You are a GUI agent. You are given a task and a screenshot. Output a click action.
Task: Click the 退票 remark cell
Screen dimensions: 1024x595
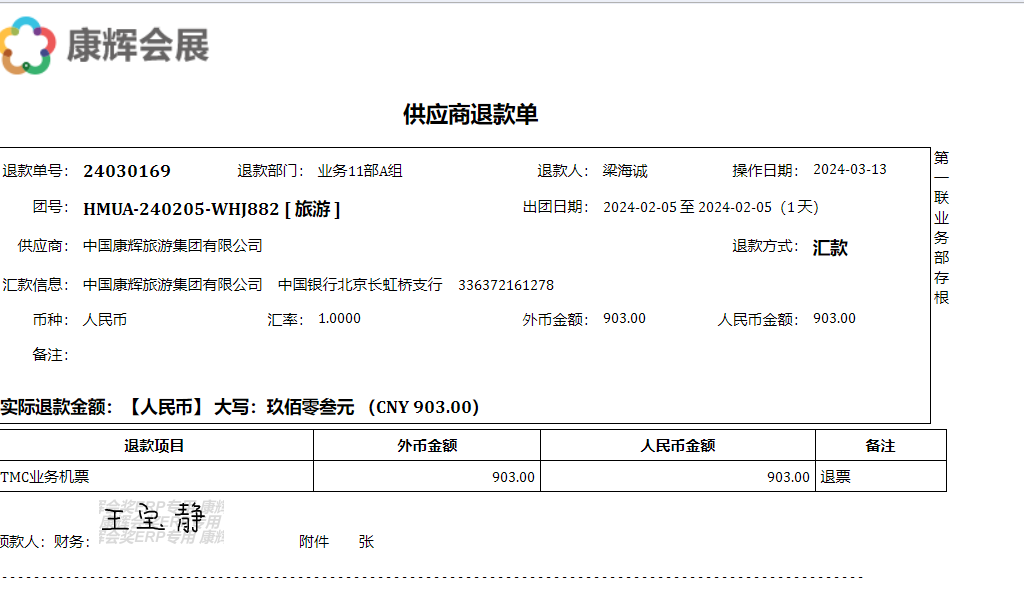coord(835,477)
